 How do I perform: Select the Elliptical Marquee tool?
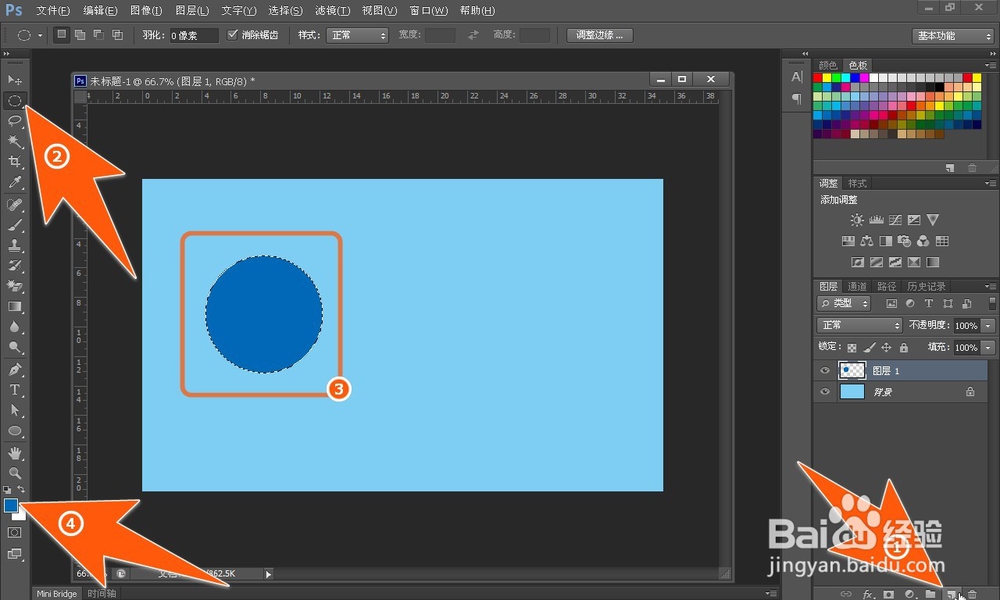click(x=15, y=101)
